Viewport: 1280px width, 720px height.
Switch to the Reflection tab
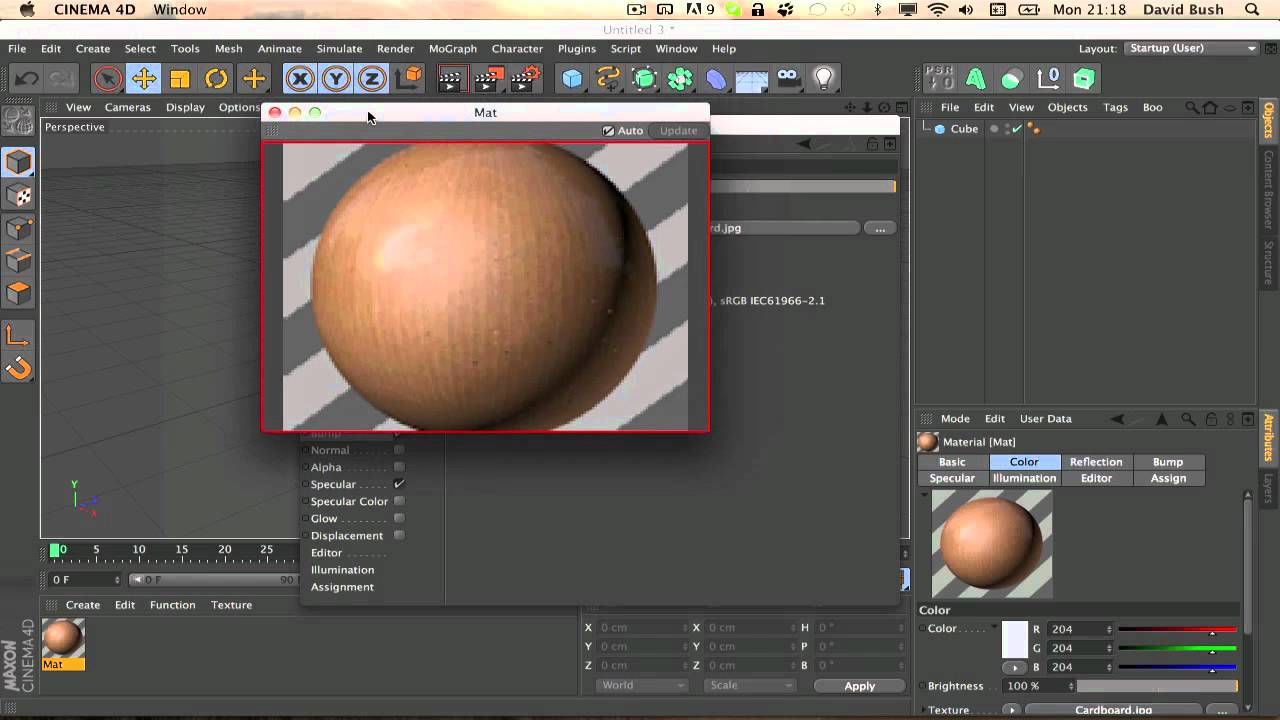click(1096, 462)
